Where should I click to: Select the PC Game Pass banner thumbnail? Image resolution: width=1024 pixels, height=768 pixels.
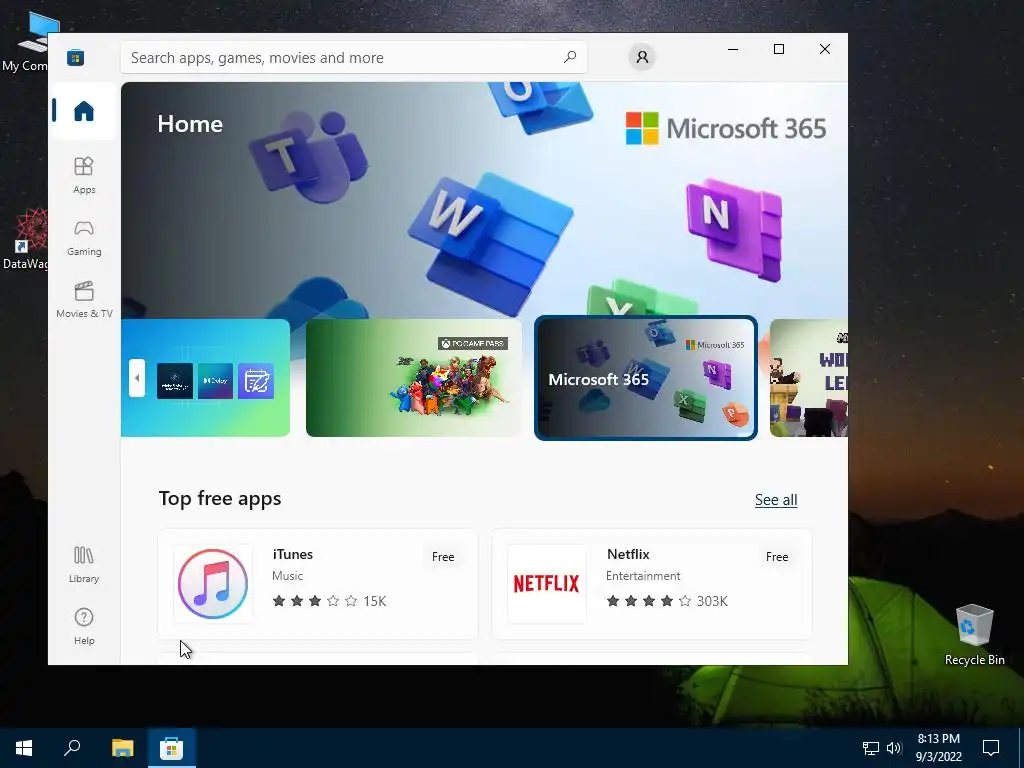click(x=413, y=377)
